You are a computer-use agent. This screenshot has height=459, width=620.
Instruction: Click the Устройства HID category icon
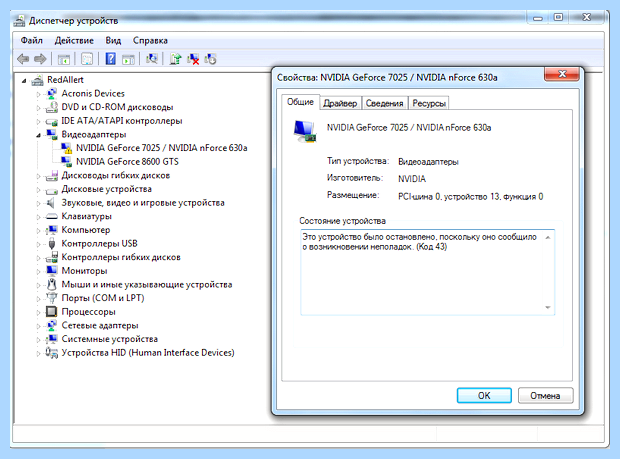[52, 353]
